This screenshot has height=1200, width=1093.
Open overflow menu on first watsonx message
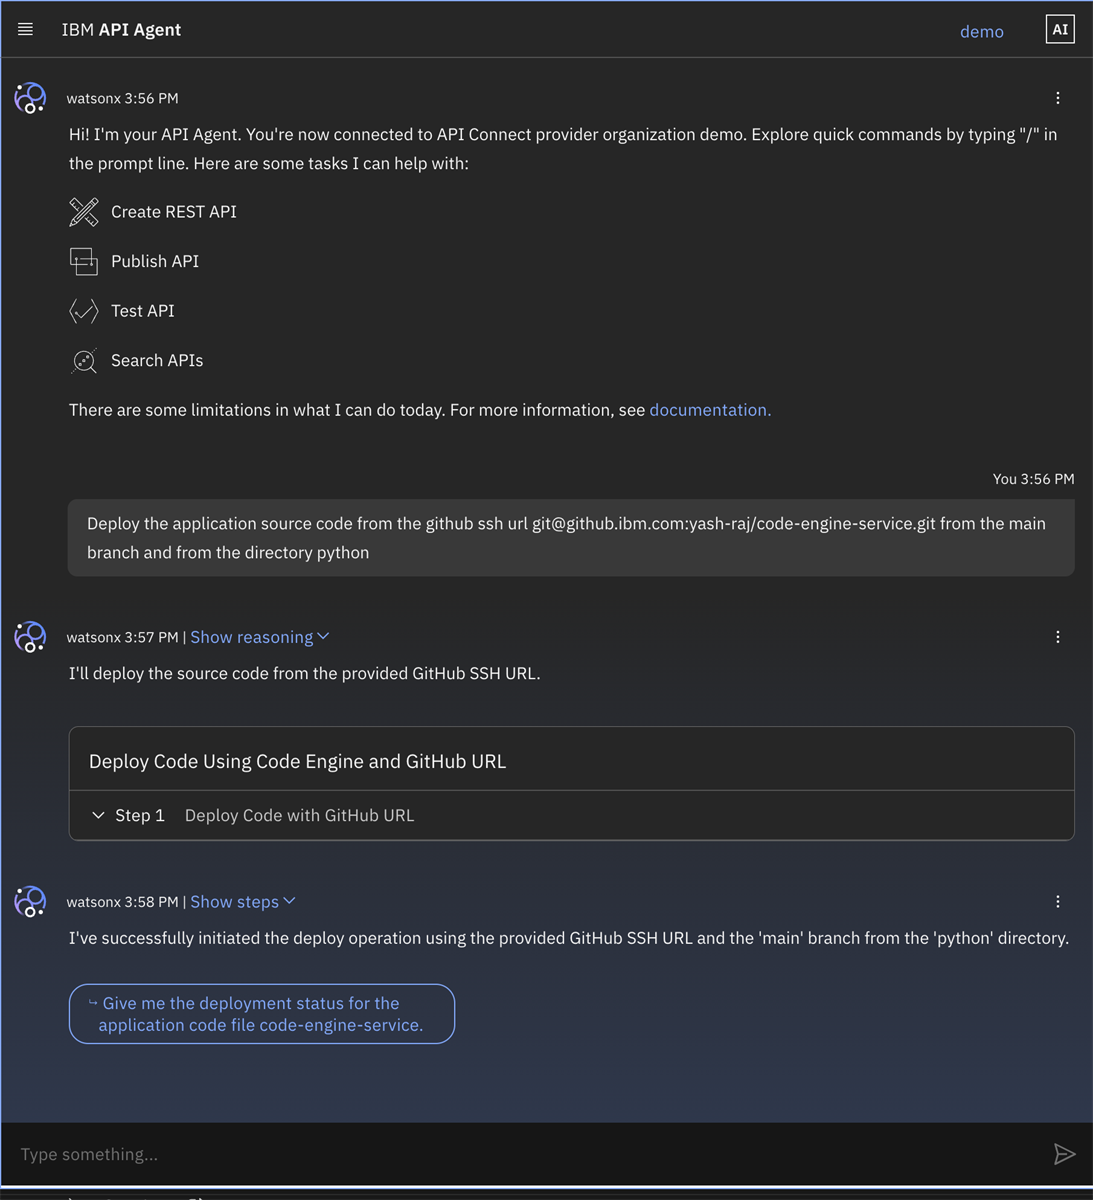1058,97
